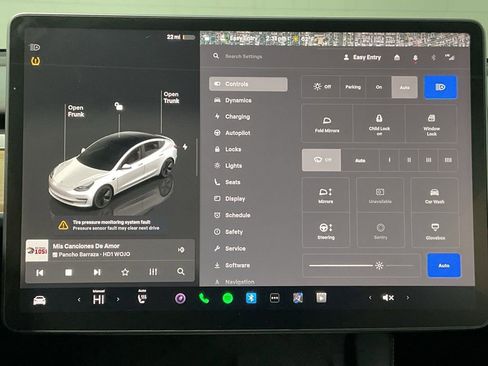Open the all apps ellipsis launcher
Image resolution: width=488 pixels, height=366 pixels.
[275, 298]
